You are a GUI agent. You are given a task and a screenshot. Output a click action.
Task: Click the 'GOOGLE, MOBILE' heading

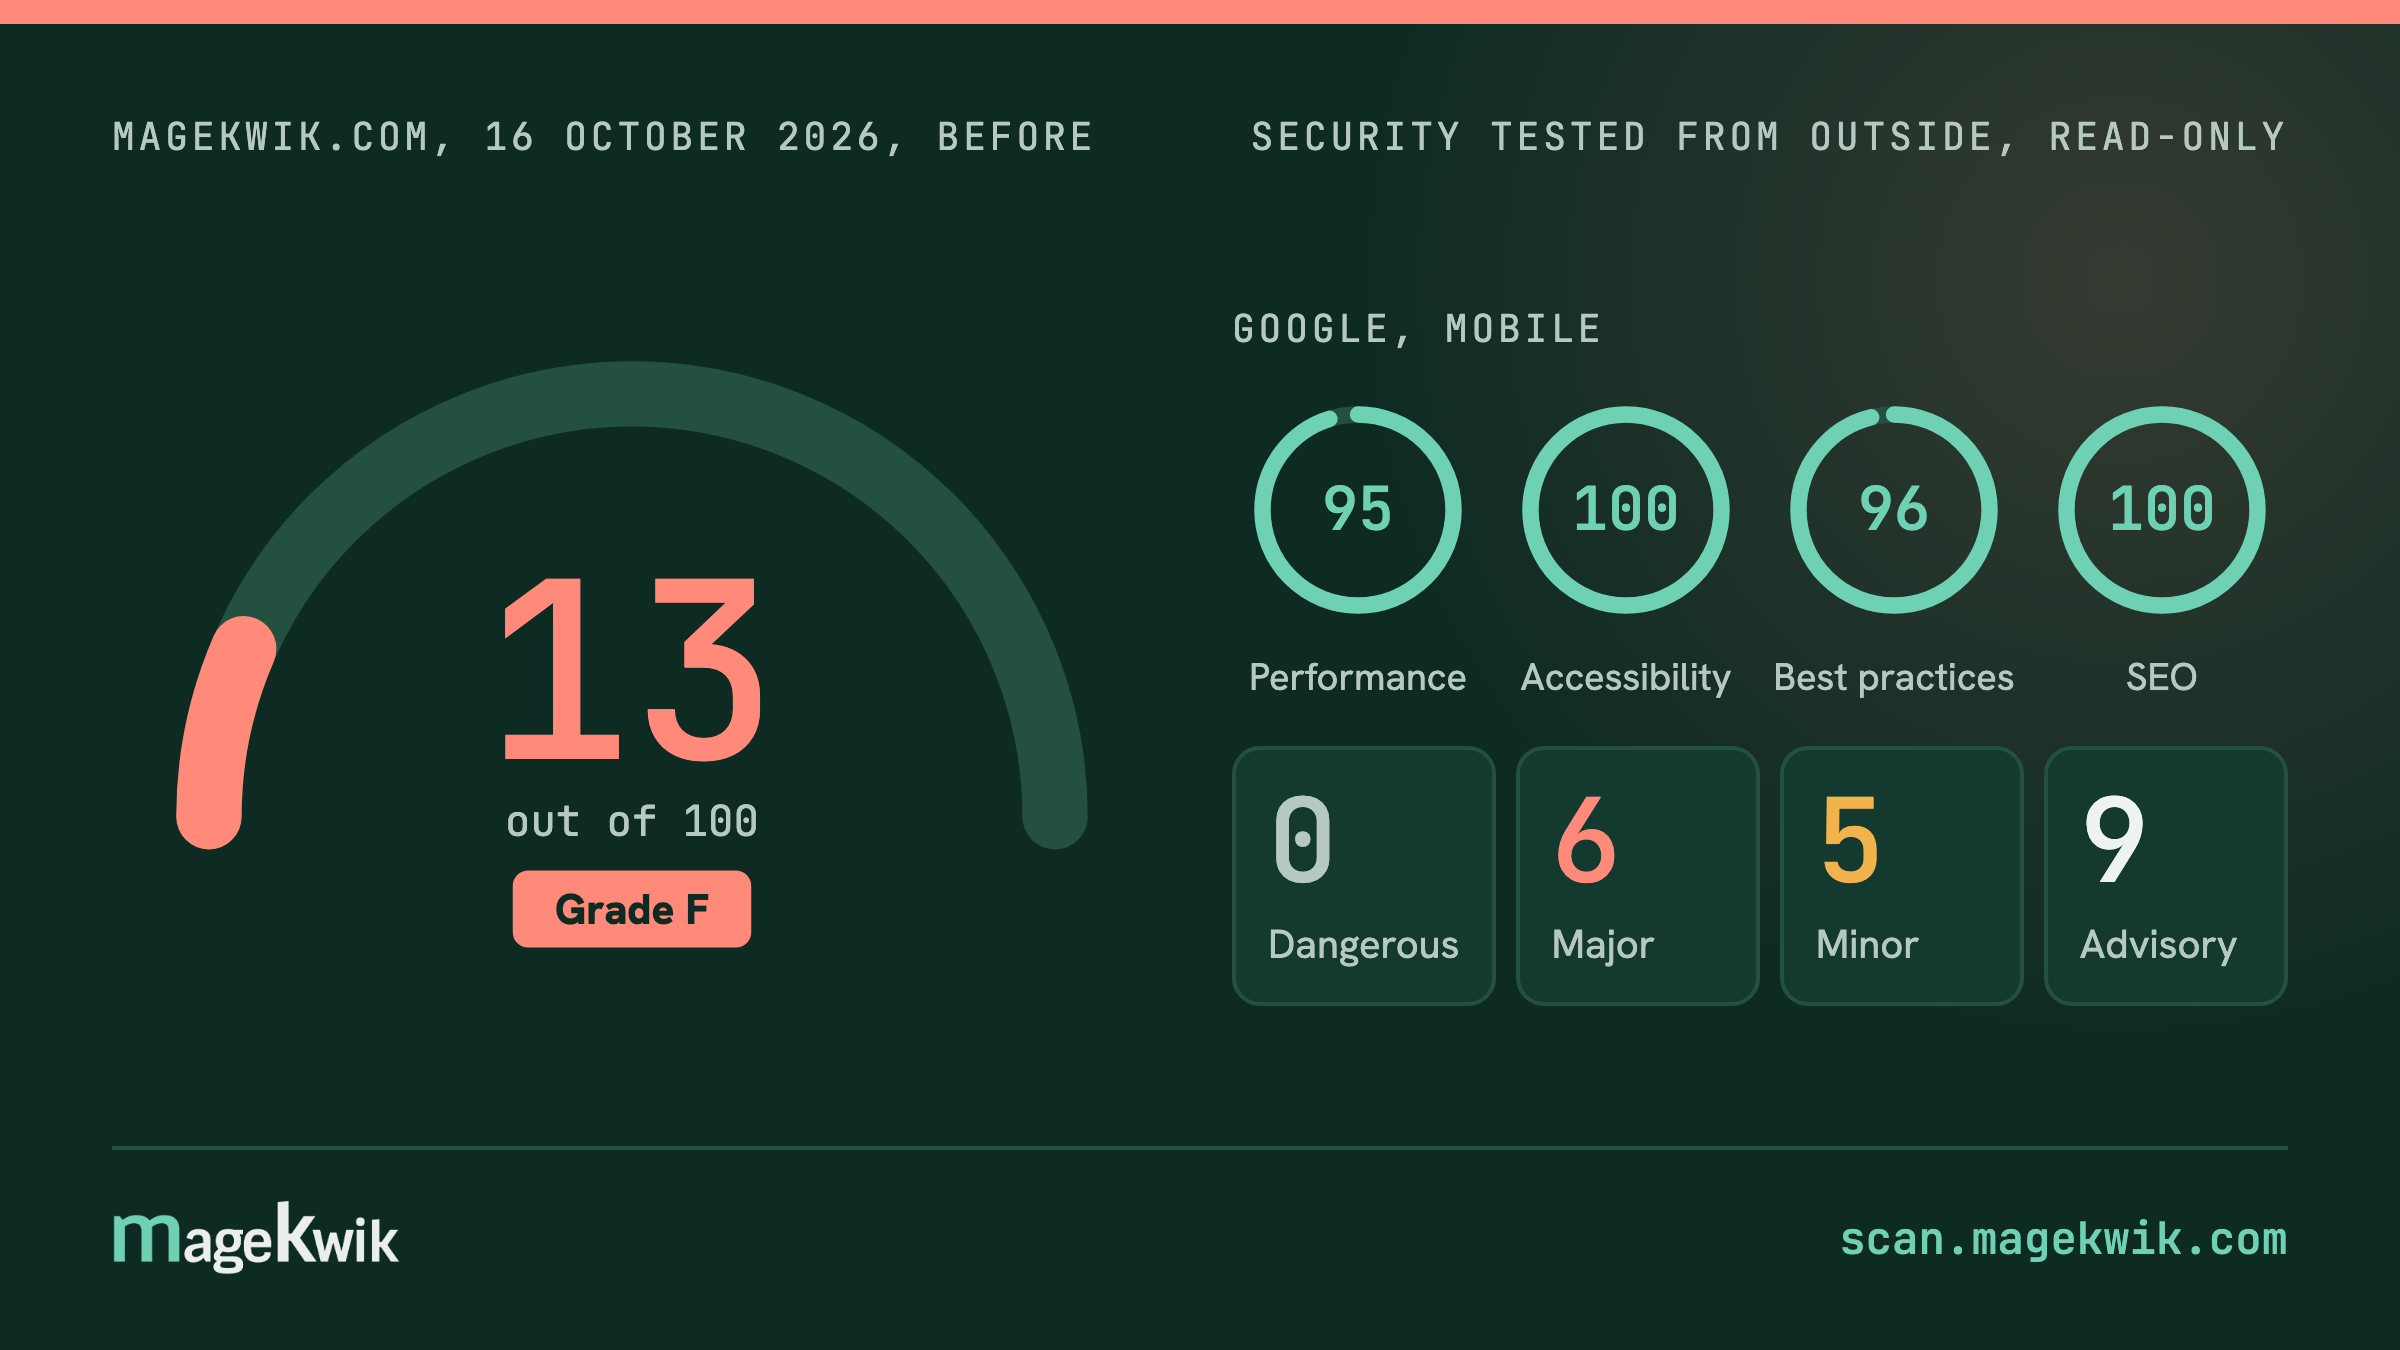(1417, 329)
